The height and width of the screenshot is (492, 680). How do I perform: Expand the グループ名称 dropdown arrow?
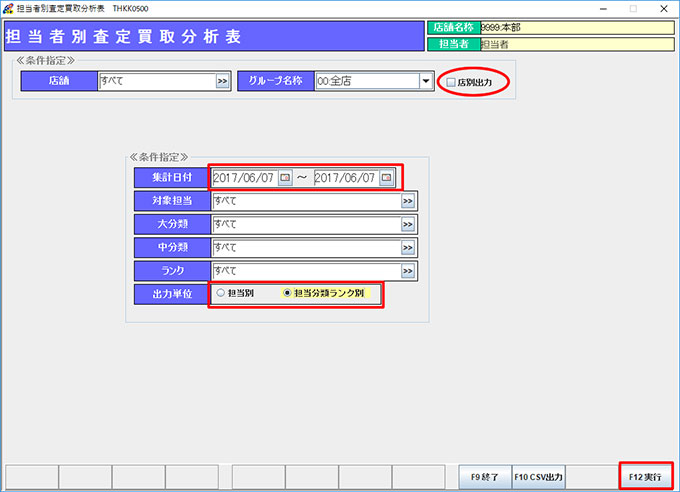pos(426,81)
